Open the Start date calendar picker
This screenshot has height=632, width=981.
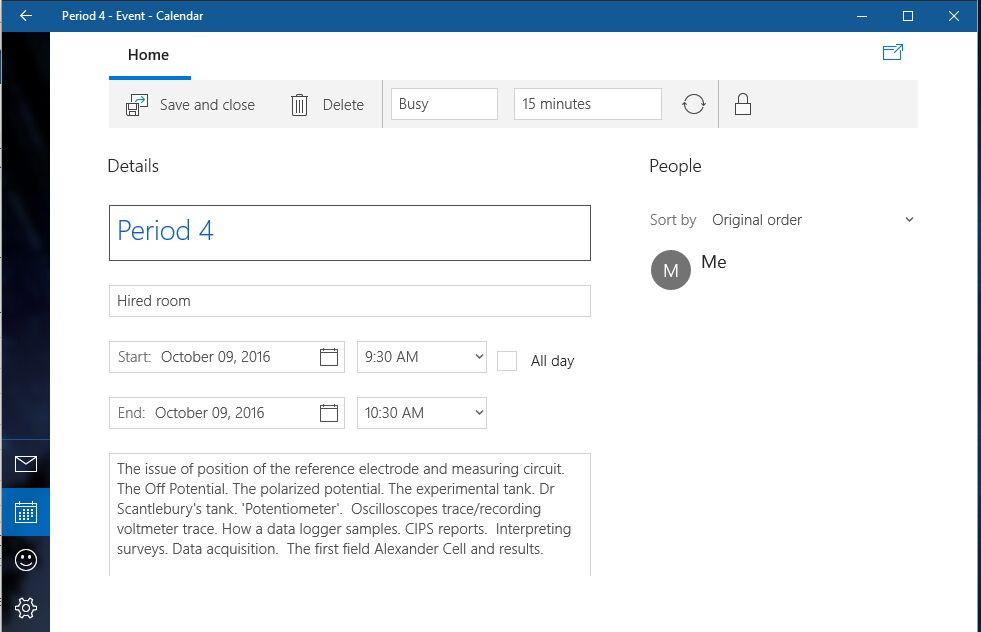[328, 357]
